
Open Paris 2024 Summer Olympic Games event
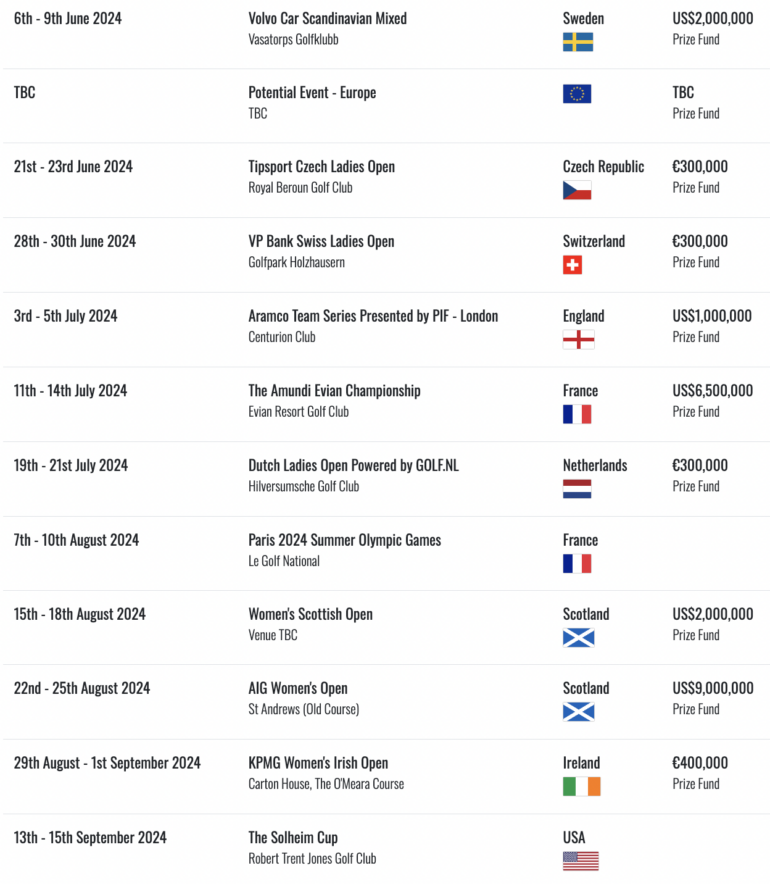click(344, 540)
